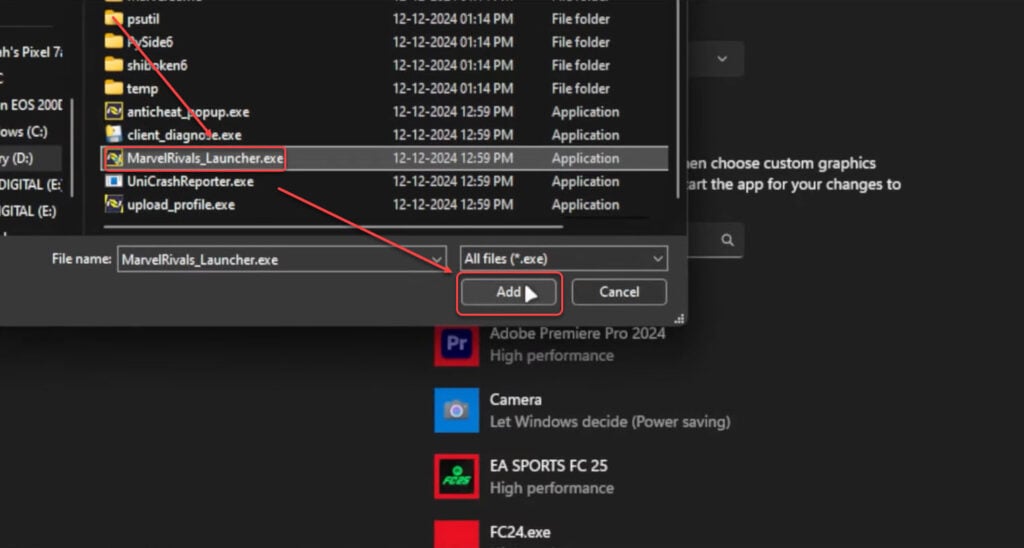Click EA SPORTS FC 25 app title
This screenshot has height=548, width=1024.
(549, 466)
